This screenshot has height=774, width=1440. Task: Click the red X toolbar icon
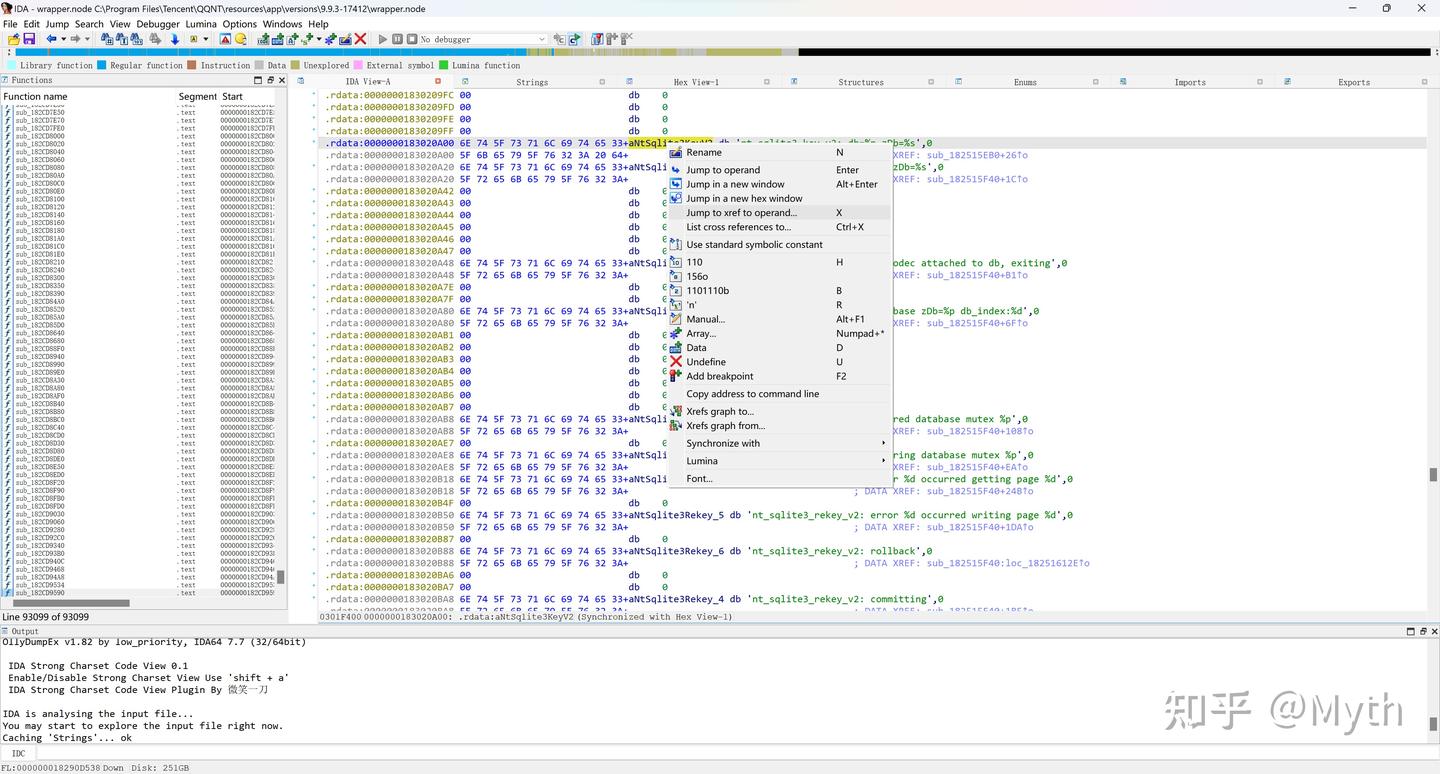point(360,39)
